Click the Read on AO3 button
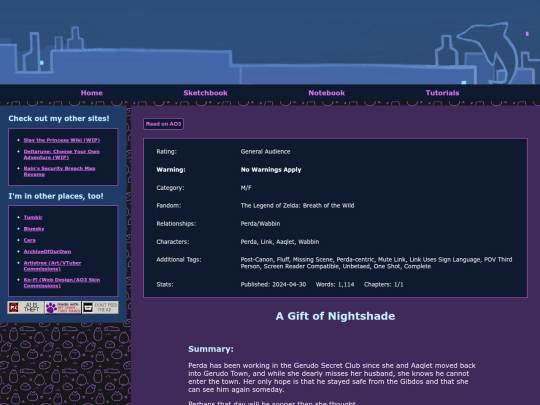 tap(163, 124)
